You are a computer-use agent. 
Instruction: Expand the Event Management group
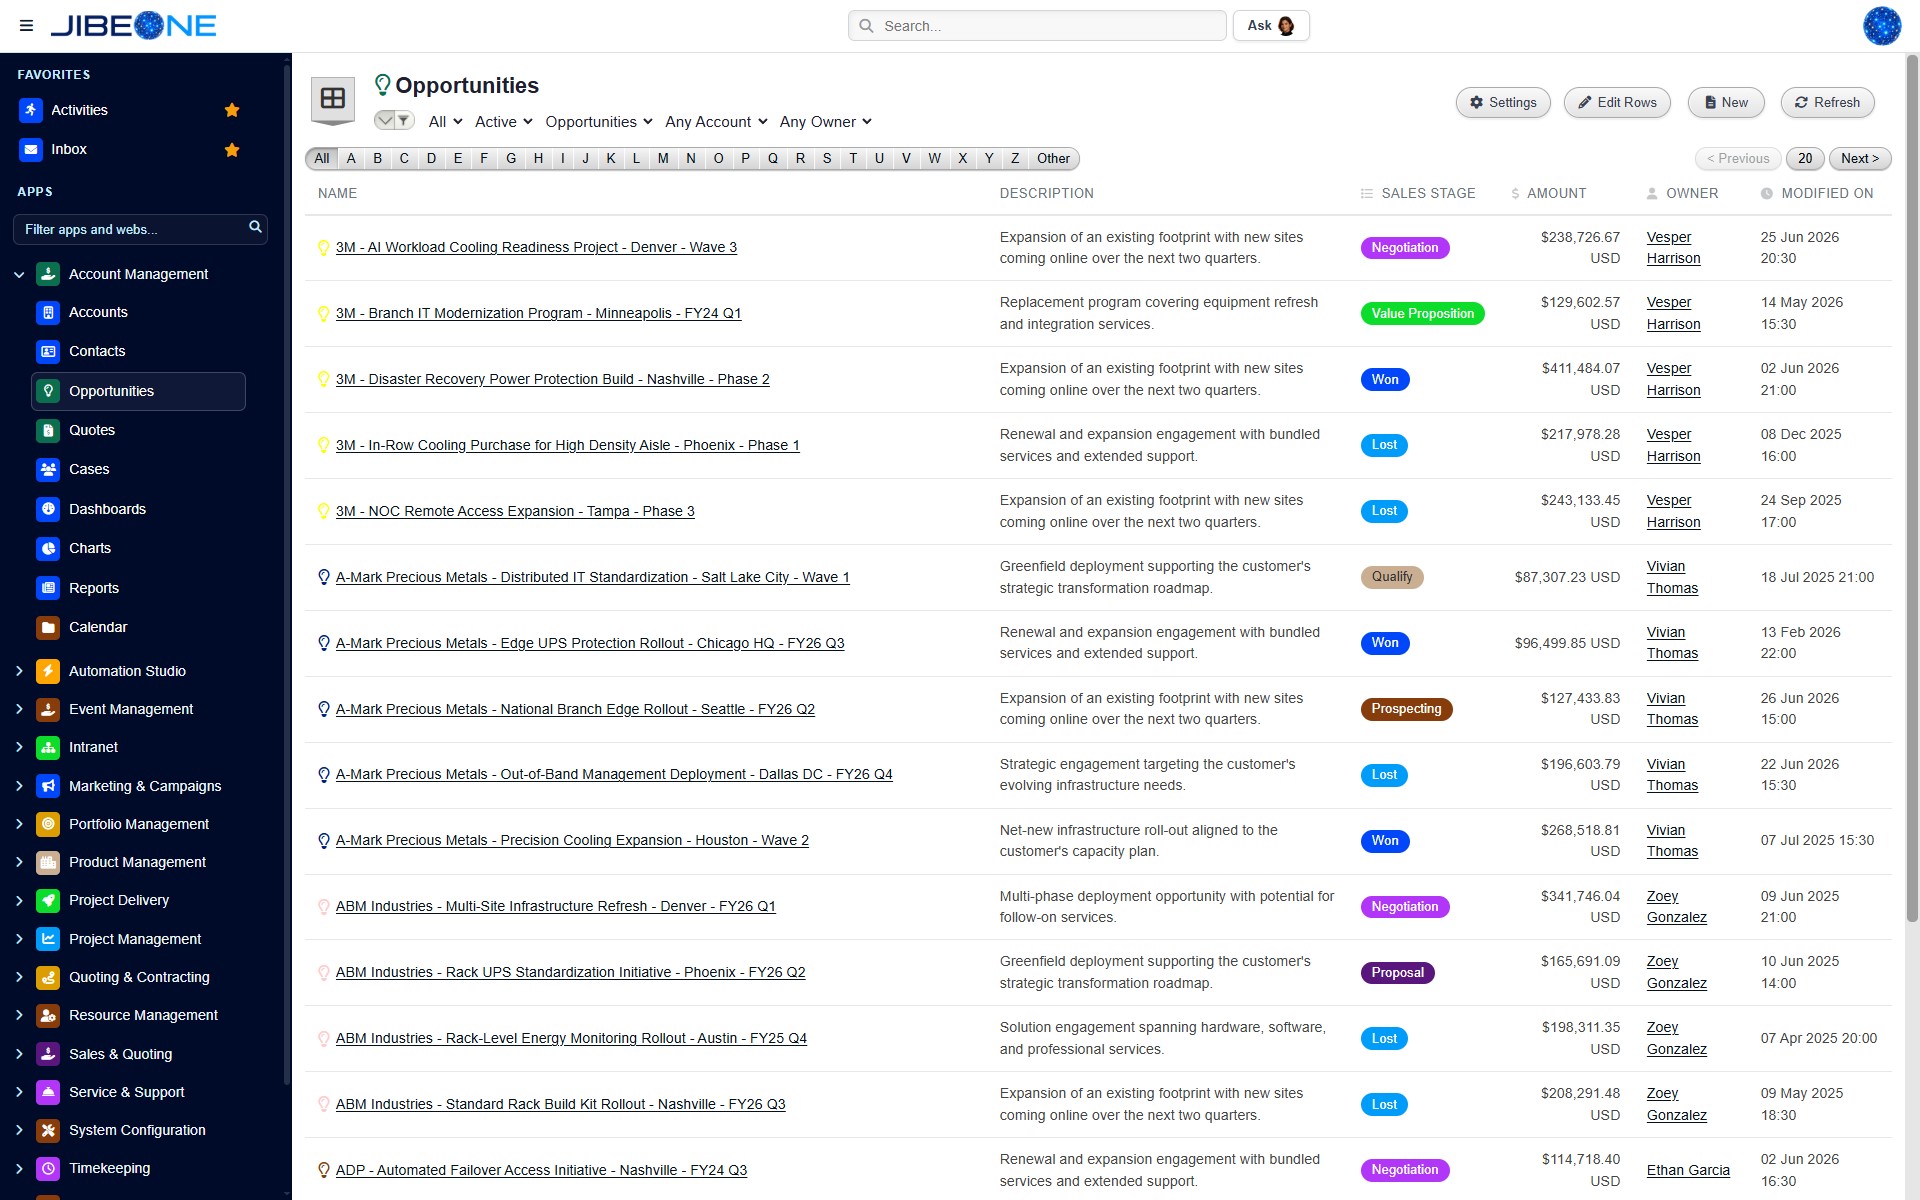pos(19,709)
